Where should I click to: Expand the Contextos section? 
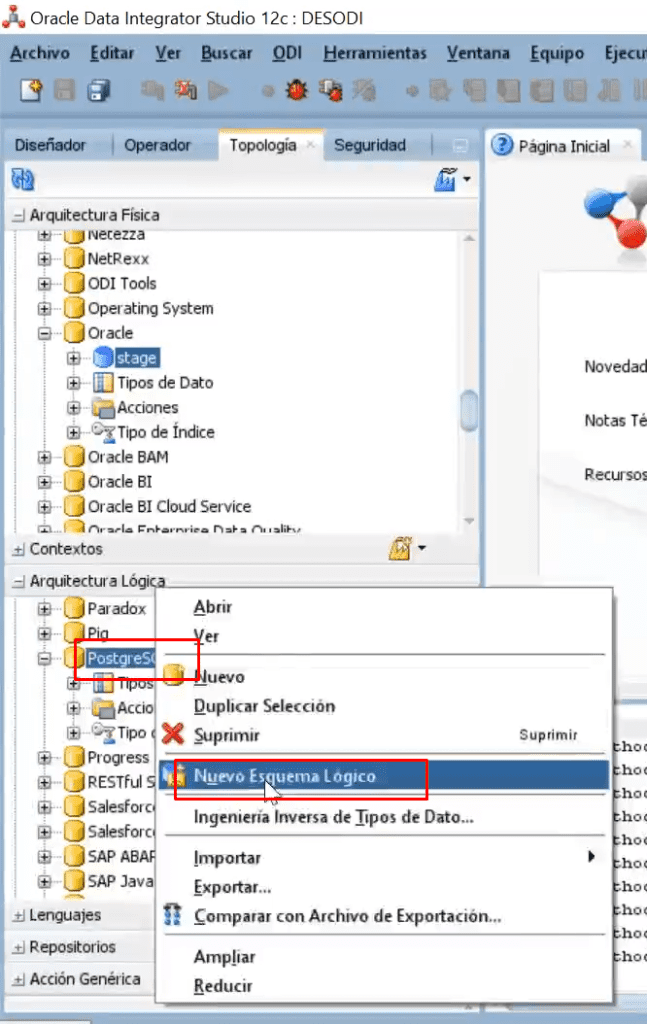point(18,549)
